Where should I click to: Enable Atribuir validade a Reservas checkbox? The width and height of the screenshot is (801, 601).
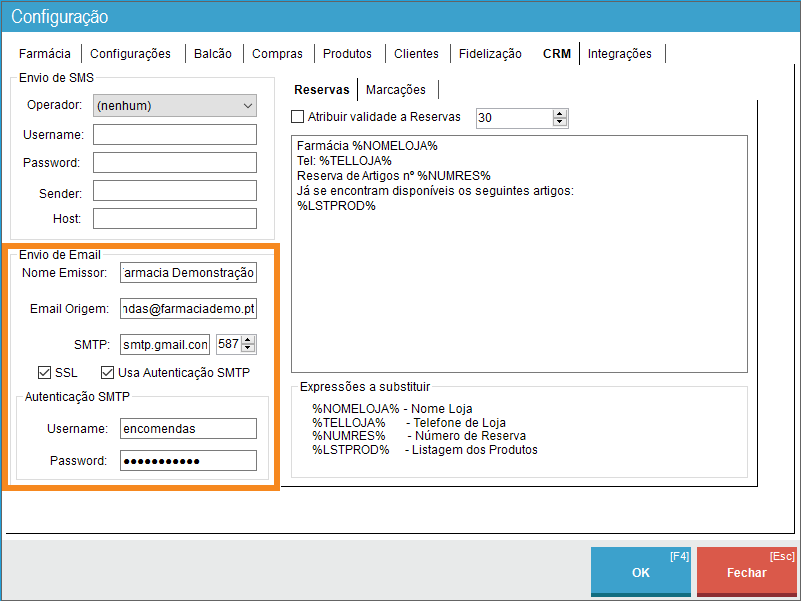point(297,117)
